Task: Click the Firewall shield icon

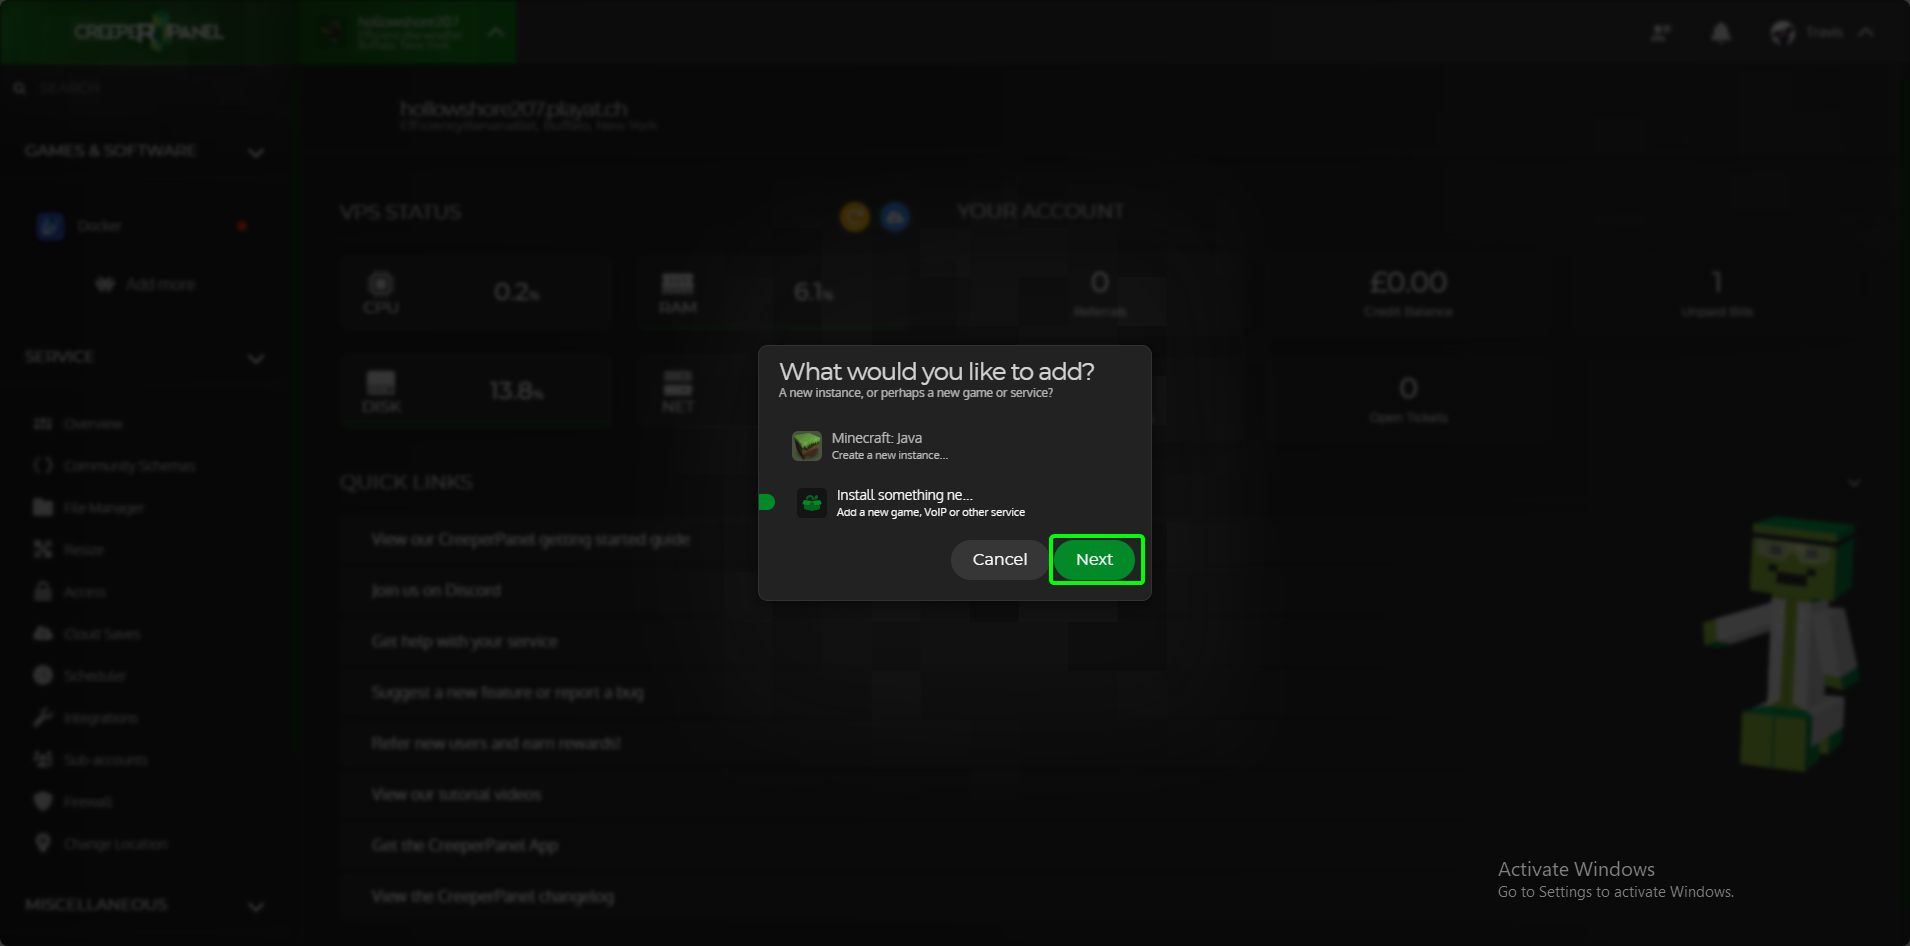Action: (43, 801)
